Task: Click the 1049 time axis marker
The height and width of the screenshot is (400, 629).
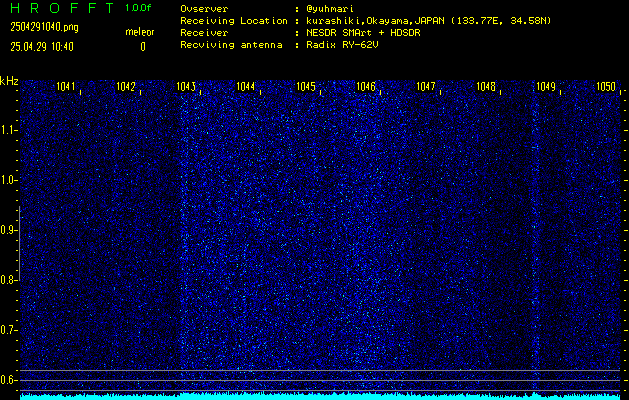Action: (x=546, y=87)
